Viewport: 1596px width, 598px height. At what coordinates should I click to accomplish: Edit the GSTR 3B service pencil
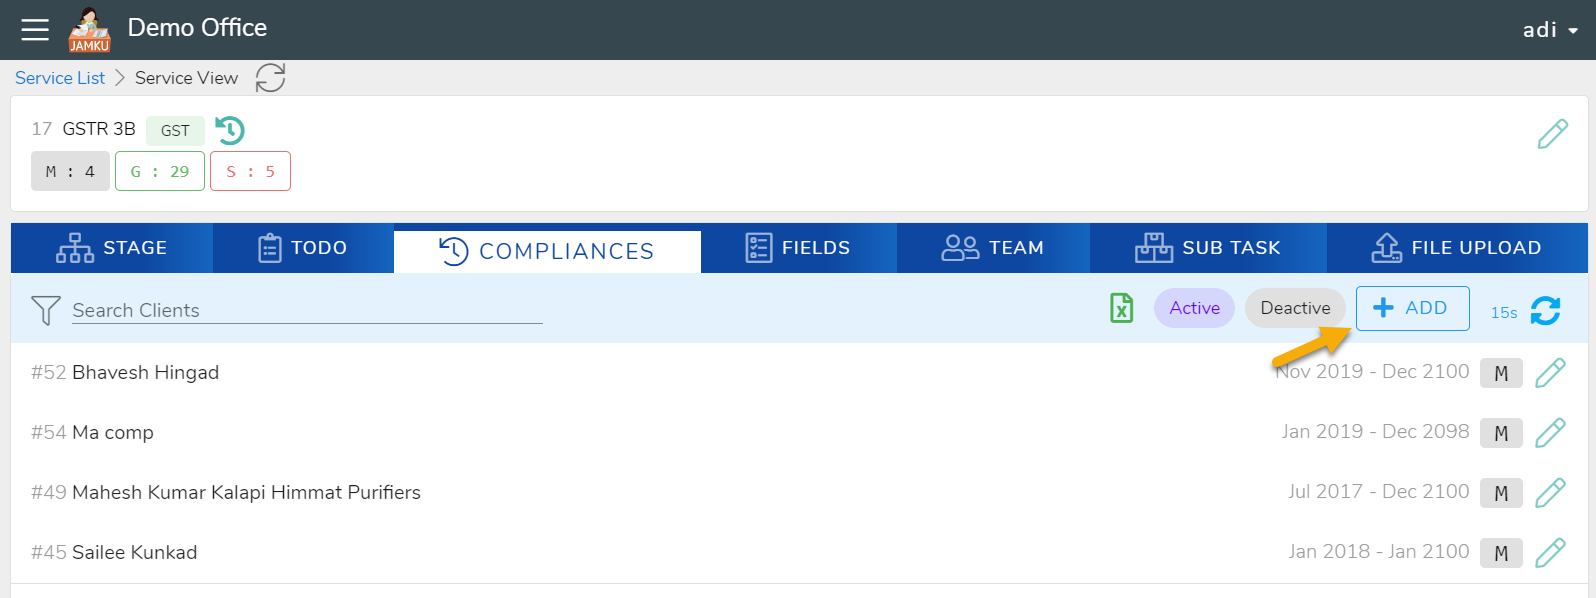tap(1552, 134)
